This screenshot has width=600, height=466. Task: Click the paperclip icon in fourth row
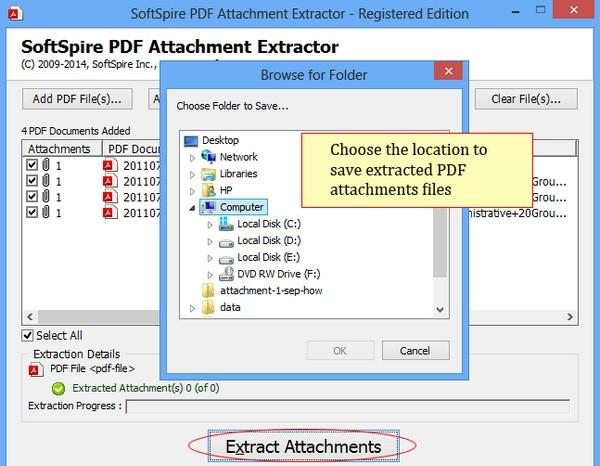(x=46, y=212)
